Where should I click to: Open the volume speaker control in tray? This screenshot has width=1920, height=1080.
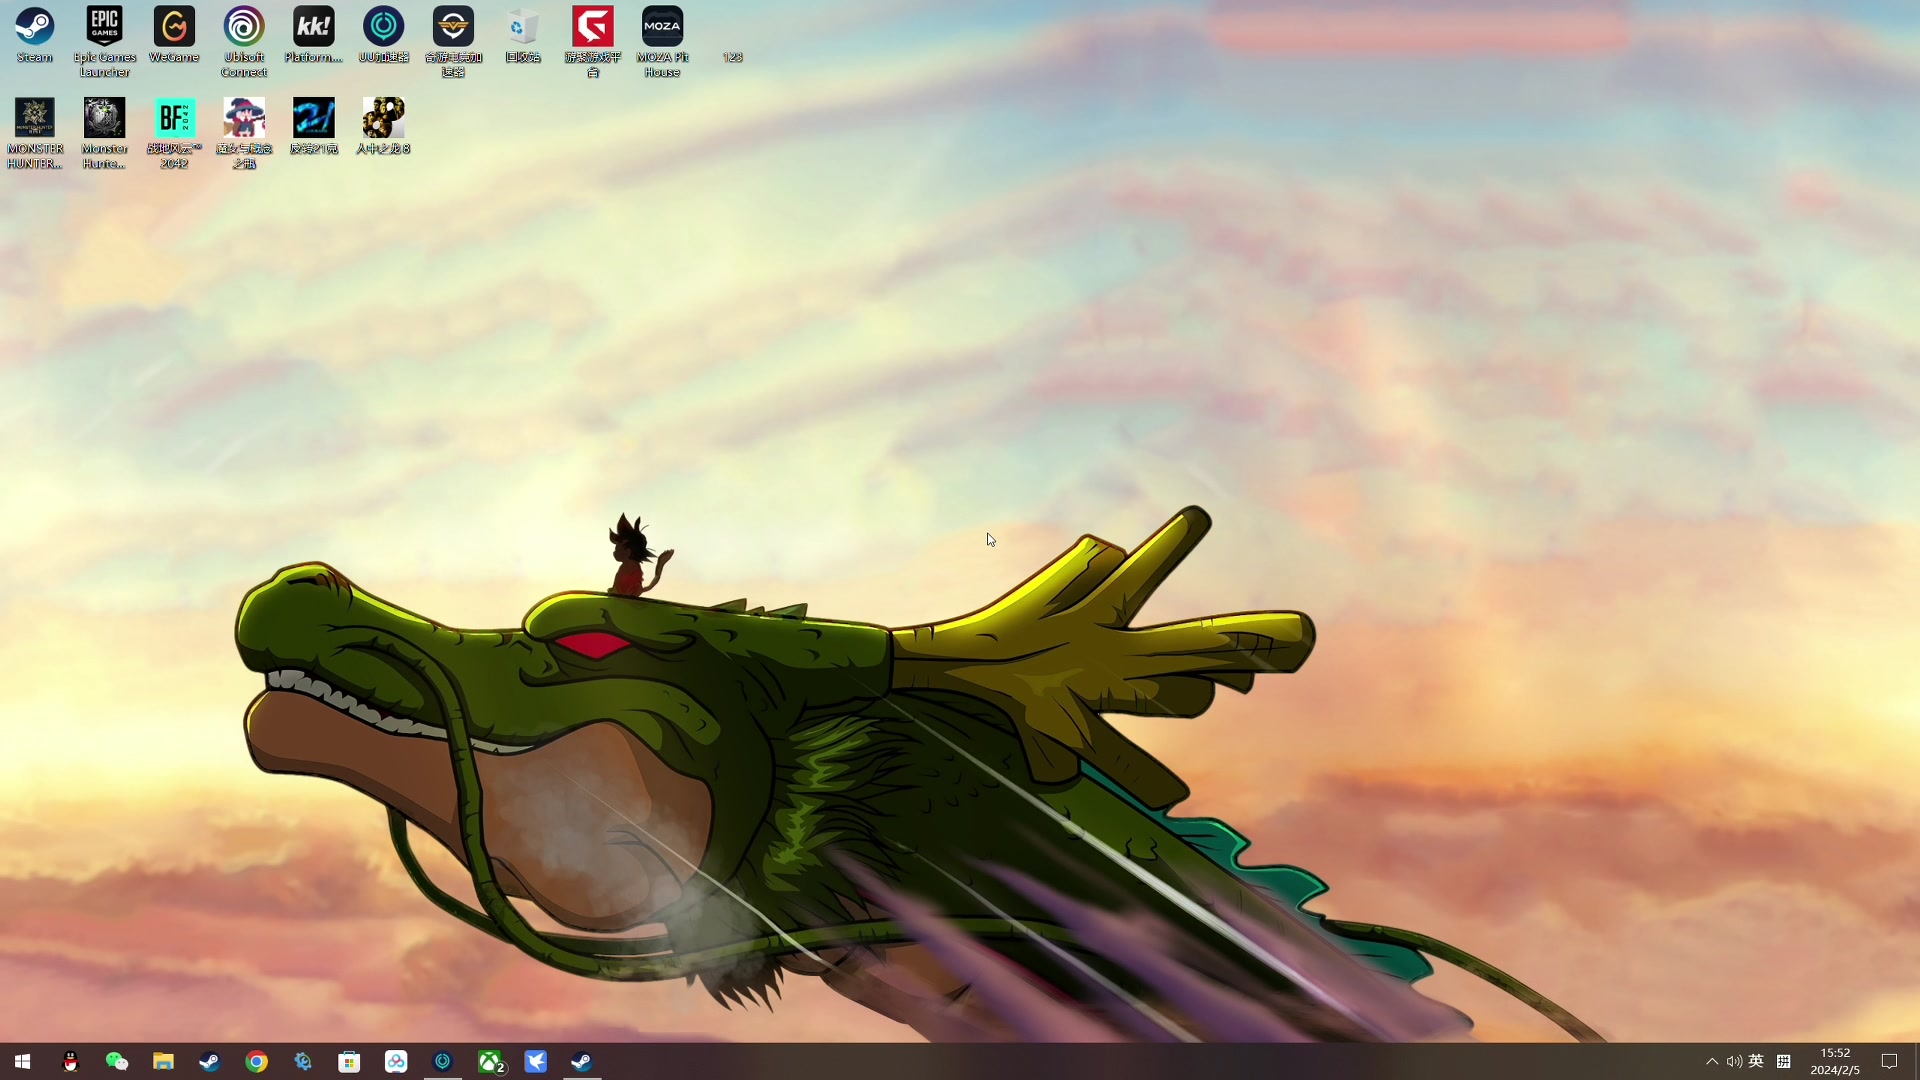[x=1733, y=1062]
